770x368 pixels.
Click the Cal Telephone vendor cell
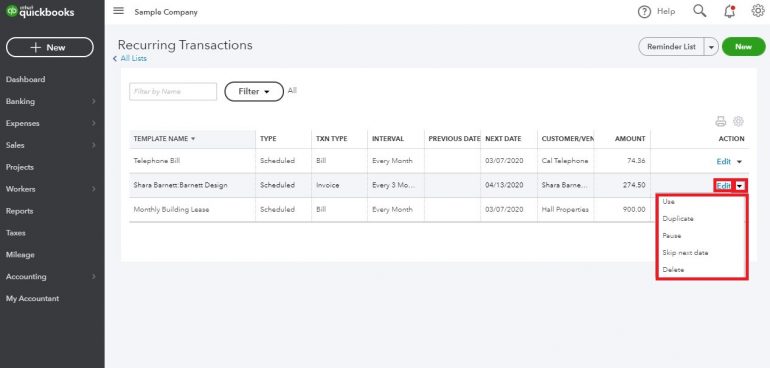tap(565, 161)
